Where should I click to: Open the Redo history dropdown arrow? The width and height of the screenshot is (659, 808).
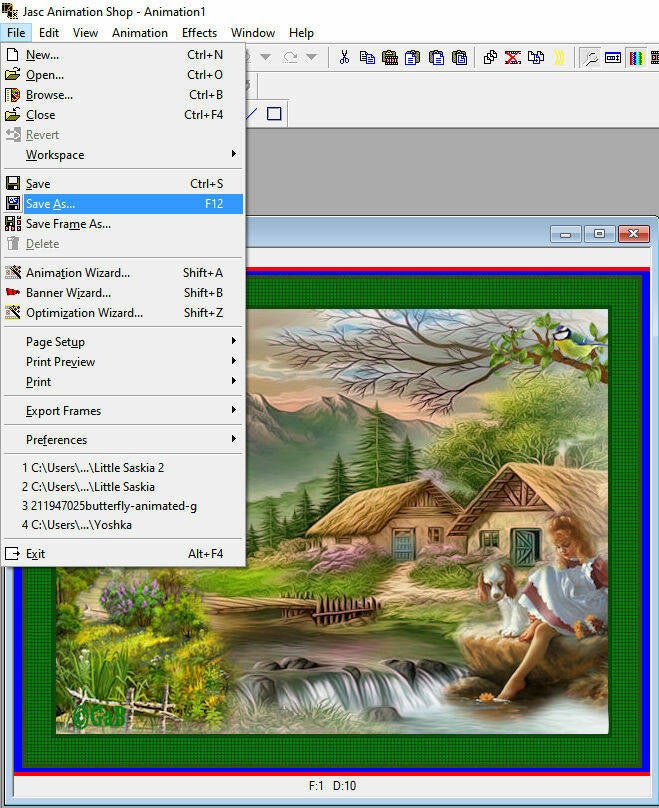(311, 57)
